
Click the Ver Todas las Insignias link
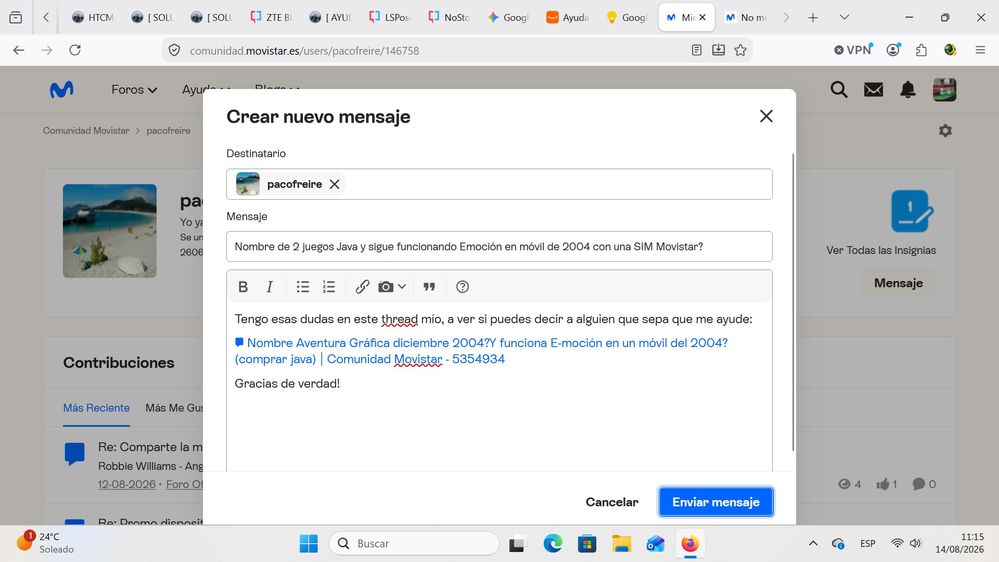[881, 250]
